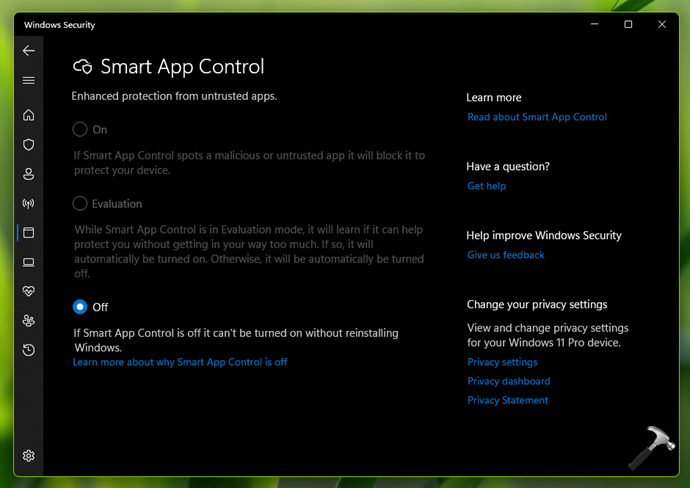The image size is (690, 488).
Task: Open Learn more about why Smart App Control is off
Action: tap(180, 362)
